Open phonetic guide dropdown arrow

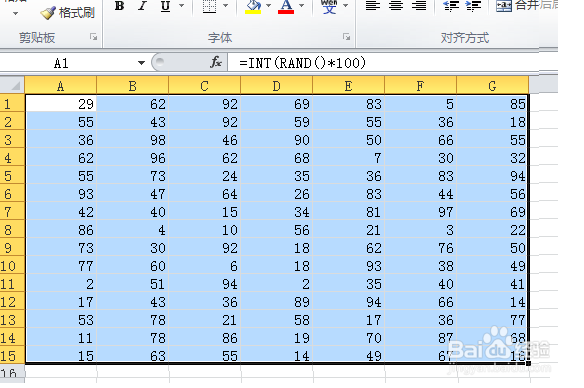345,6
